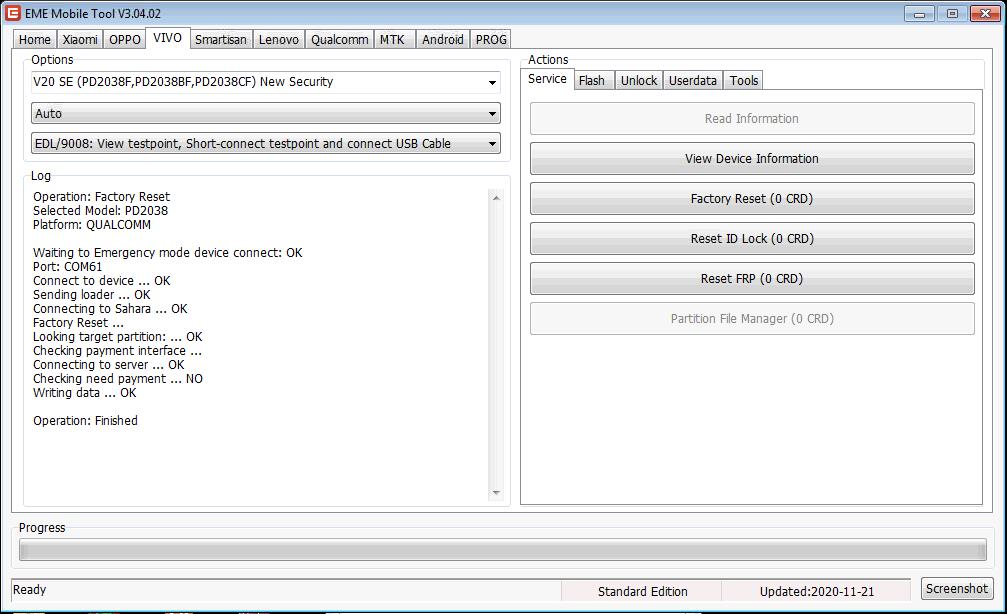Click 'Platform: QUALCOMM' log line
Viewport: 1007px width, 614px height.
[x=92, y=225]
